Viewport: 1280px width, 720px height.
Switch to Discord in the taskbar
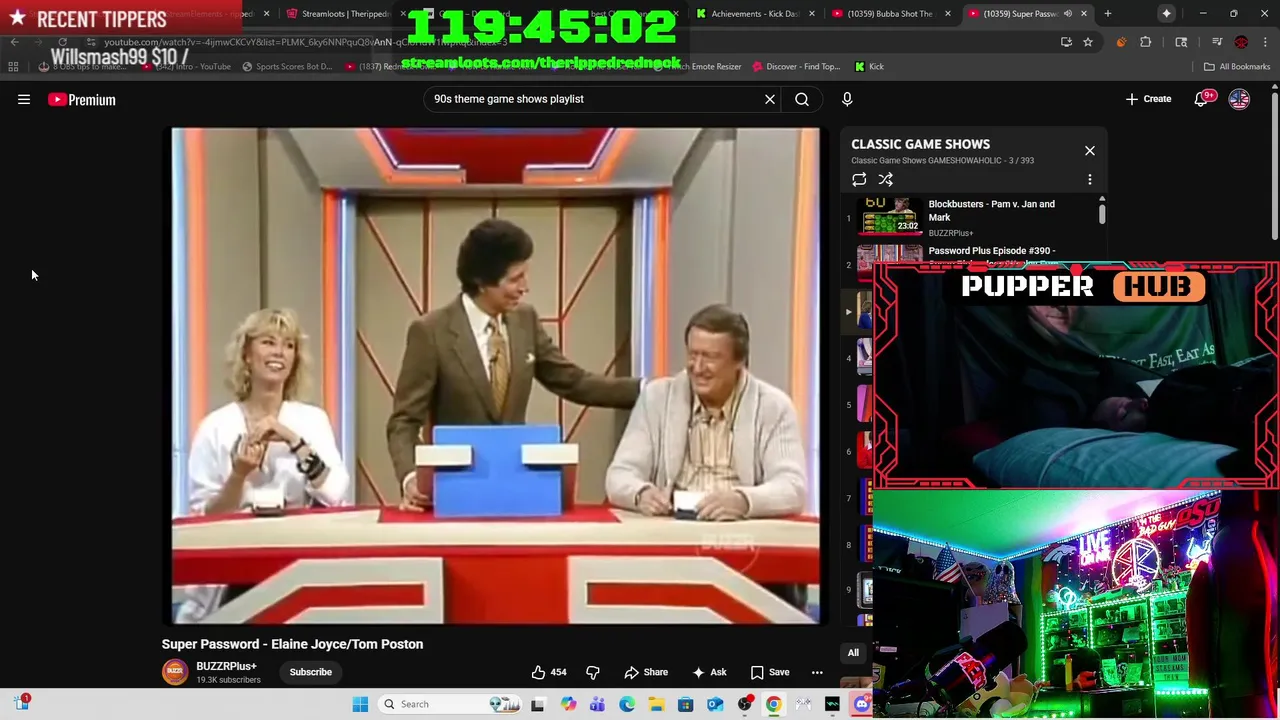tap(861, 704)
